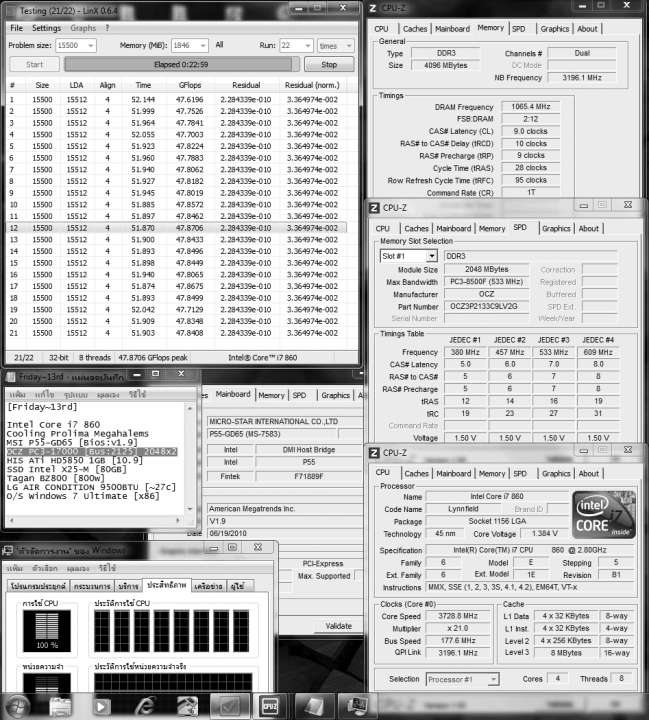Click the Max Bandwidth PC3-8500F field
The height and width of the screenshot is (720, 649).
click(485, 282)
